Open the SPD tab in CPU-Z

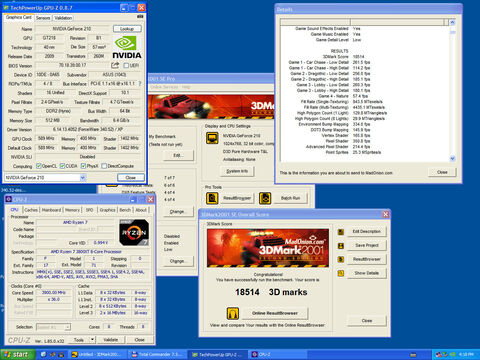(x=89, y=210)
